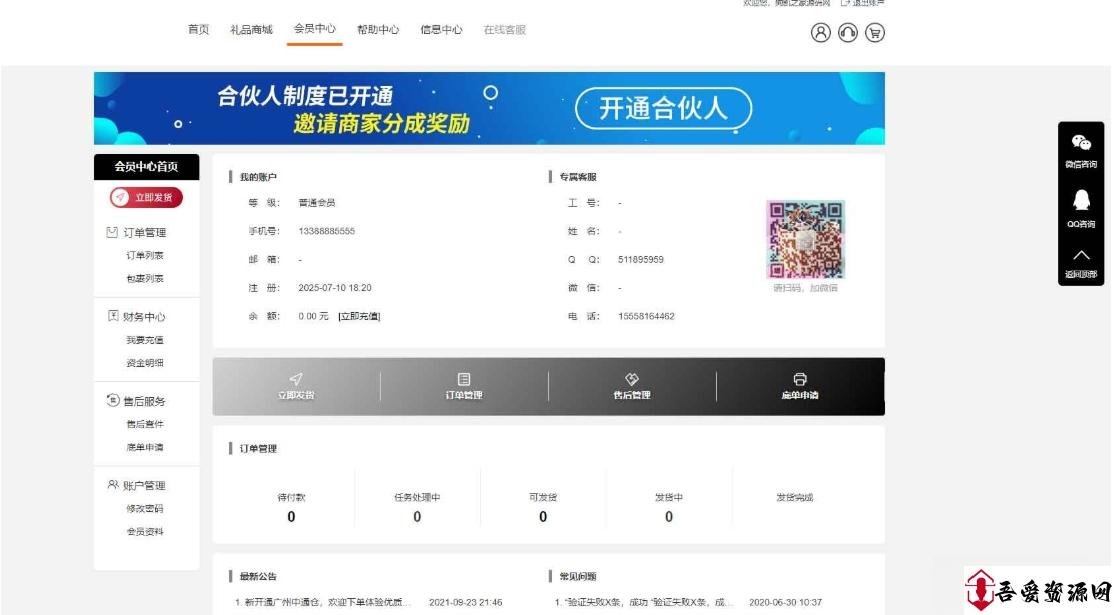Click the headset customer service icon
Screen dimensions: 1114x615
(x=848, y=33)
